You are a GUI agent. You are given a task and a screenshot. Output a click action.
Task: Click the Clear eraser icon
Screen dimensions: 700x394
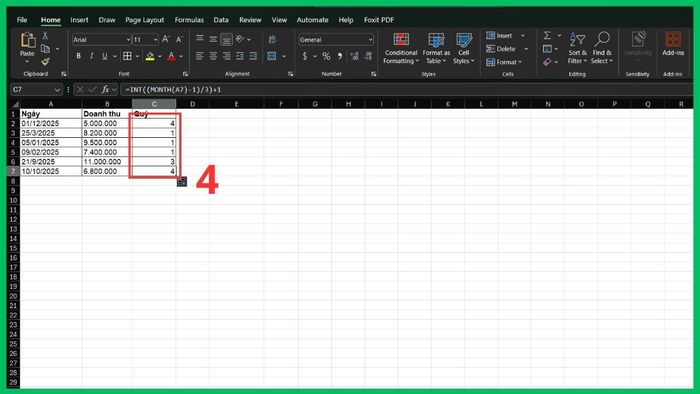click(547, 62)
